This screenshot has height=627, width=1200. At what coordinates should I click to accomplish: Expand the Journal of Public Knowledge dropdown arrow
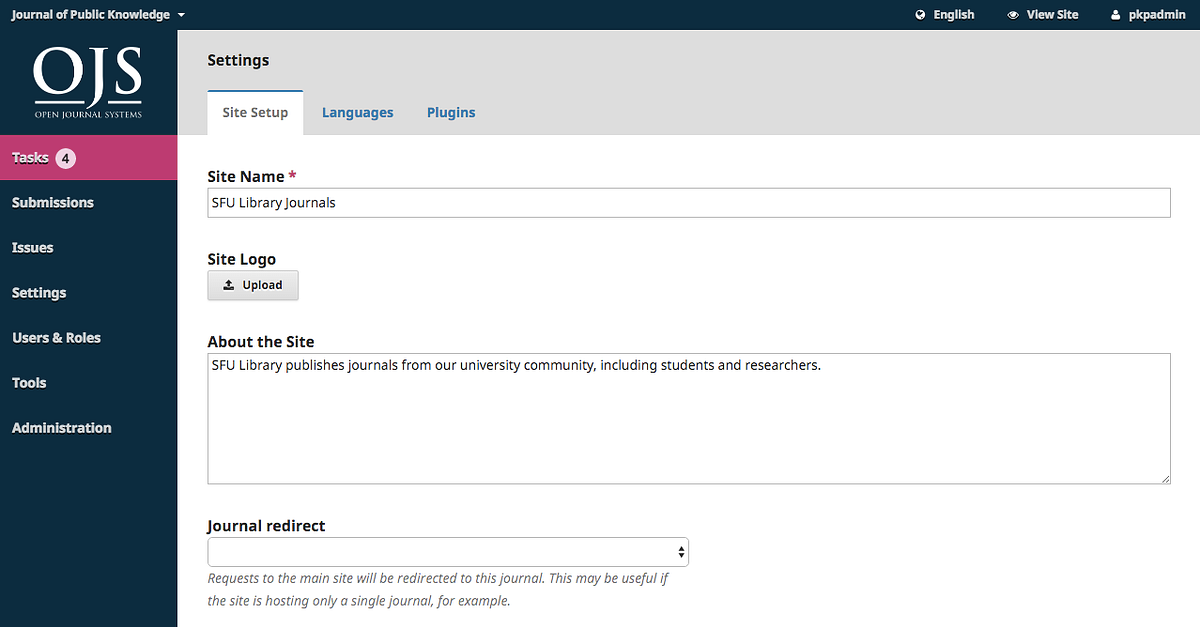tap(181, 16)
